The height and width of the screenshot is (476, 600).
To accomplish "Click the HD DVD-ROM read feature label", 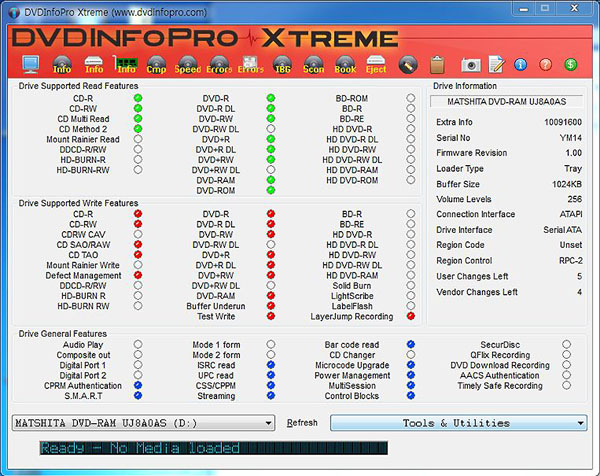I will [x=352, y=180].
